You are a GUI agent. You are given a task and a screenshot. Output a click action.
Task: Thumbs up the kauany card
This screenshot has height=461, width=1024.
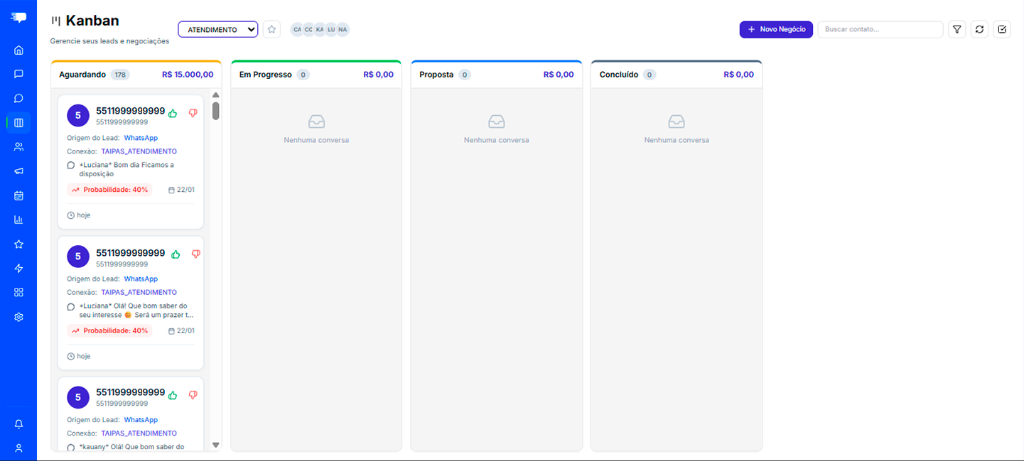pyautogui.click(x=173, y=395)
